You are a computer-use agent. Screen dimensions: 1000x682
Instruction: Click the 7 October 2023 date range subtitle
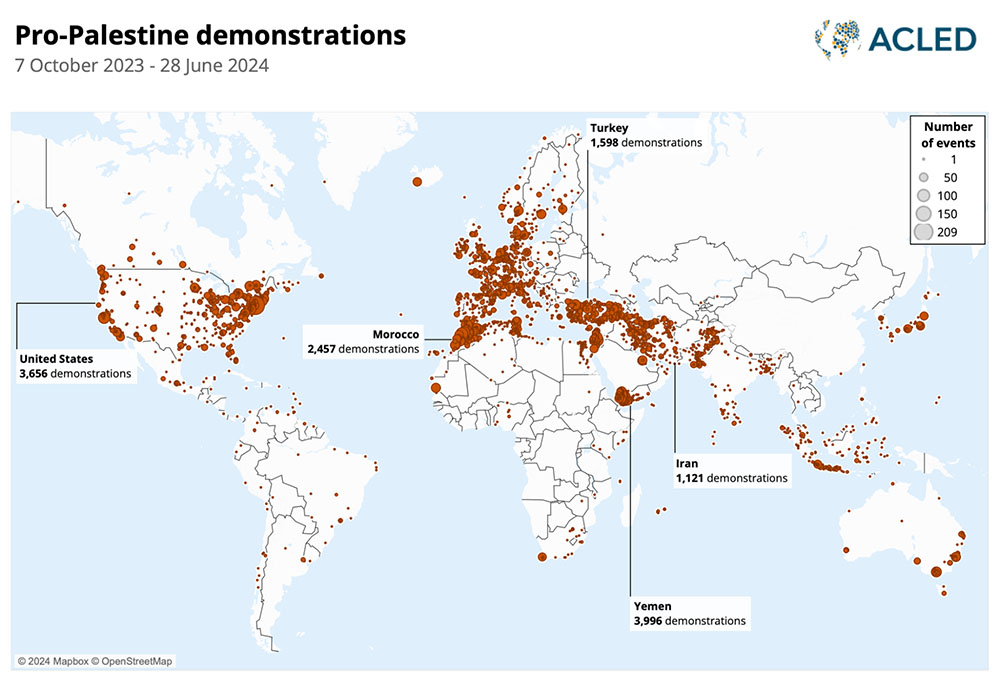142,67
